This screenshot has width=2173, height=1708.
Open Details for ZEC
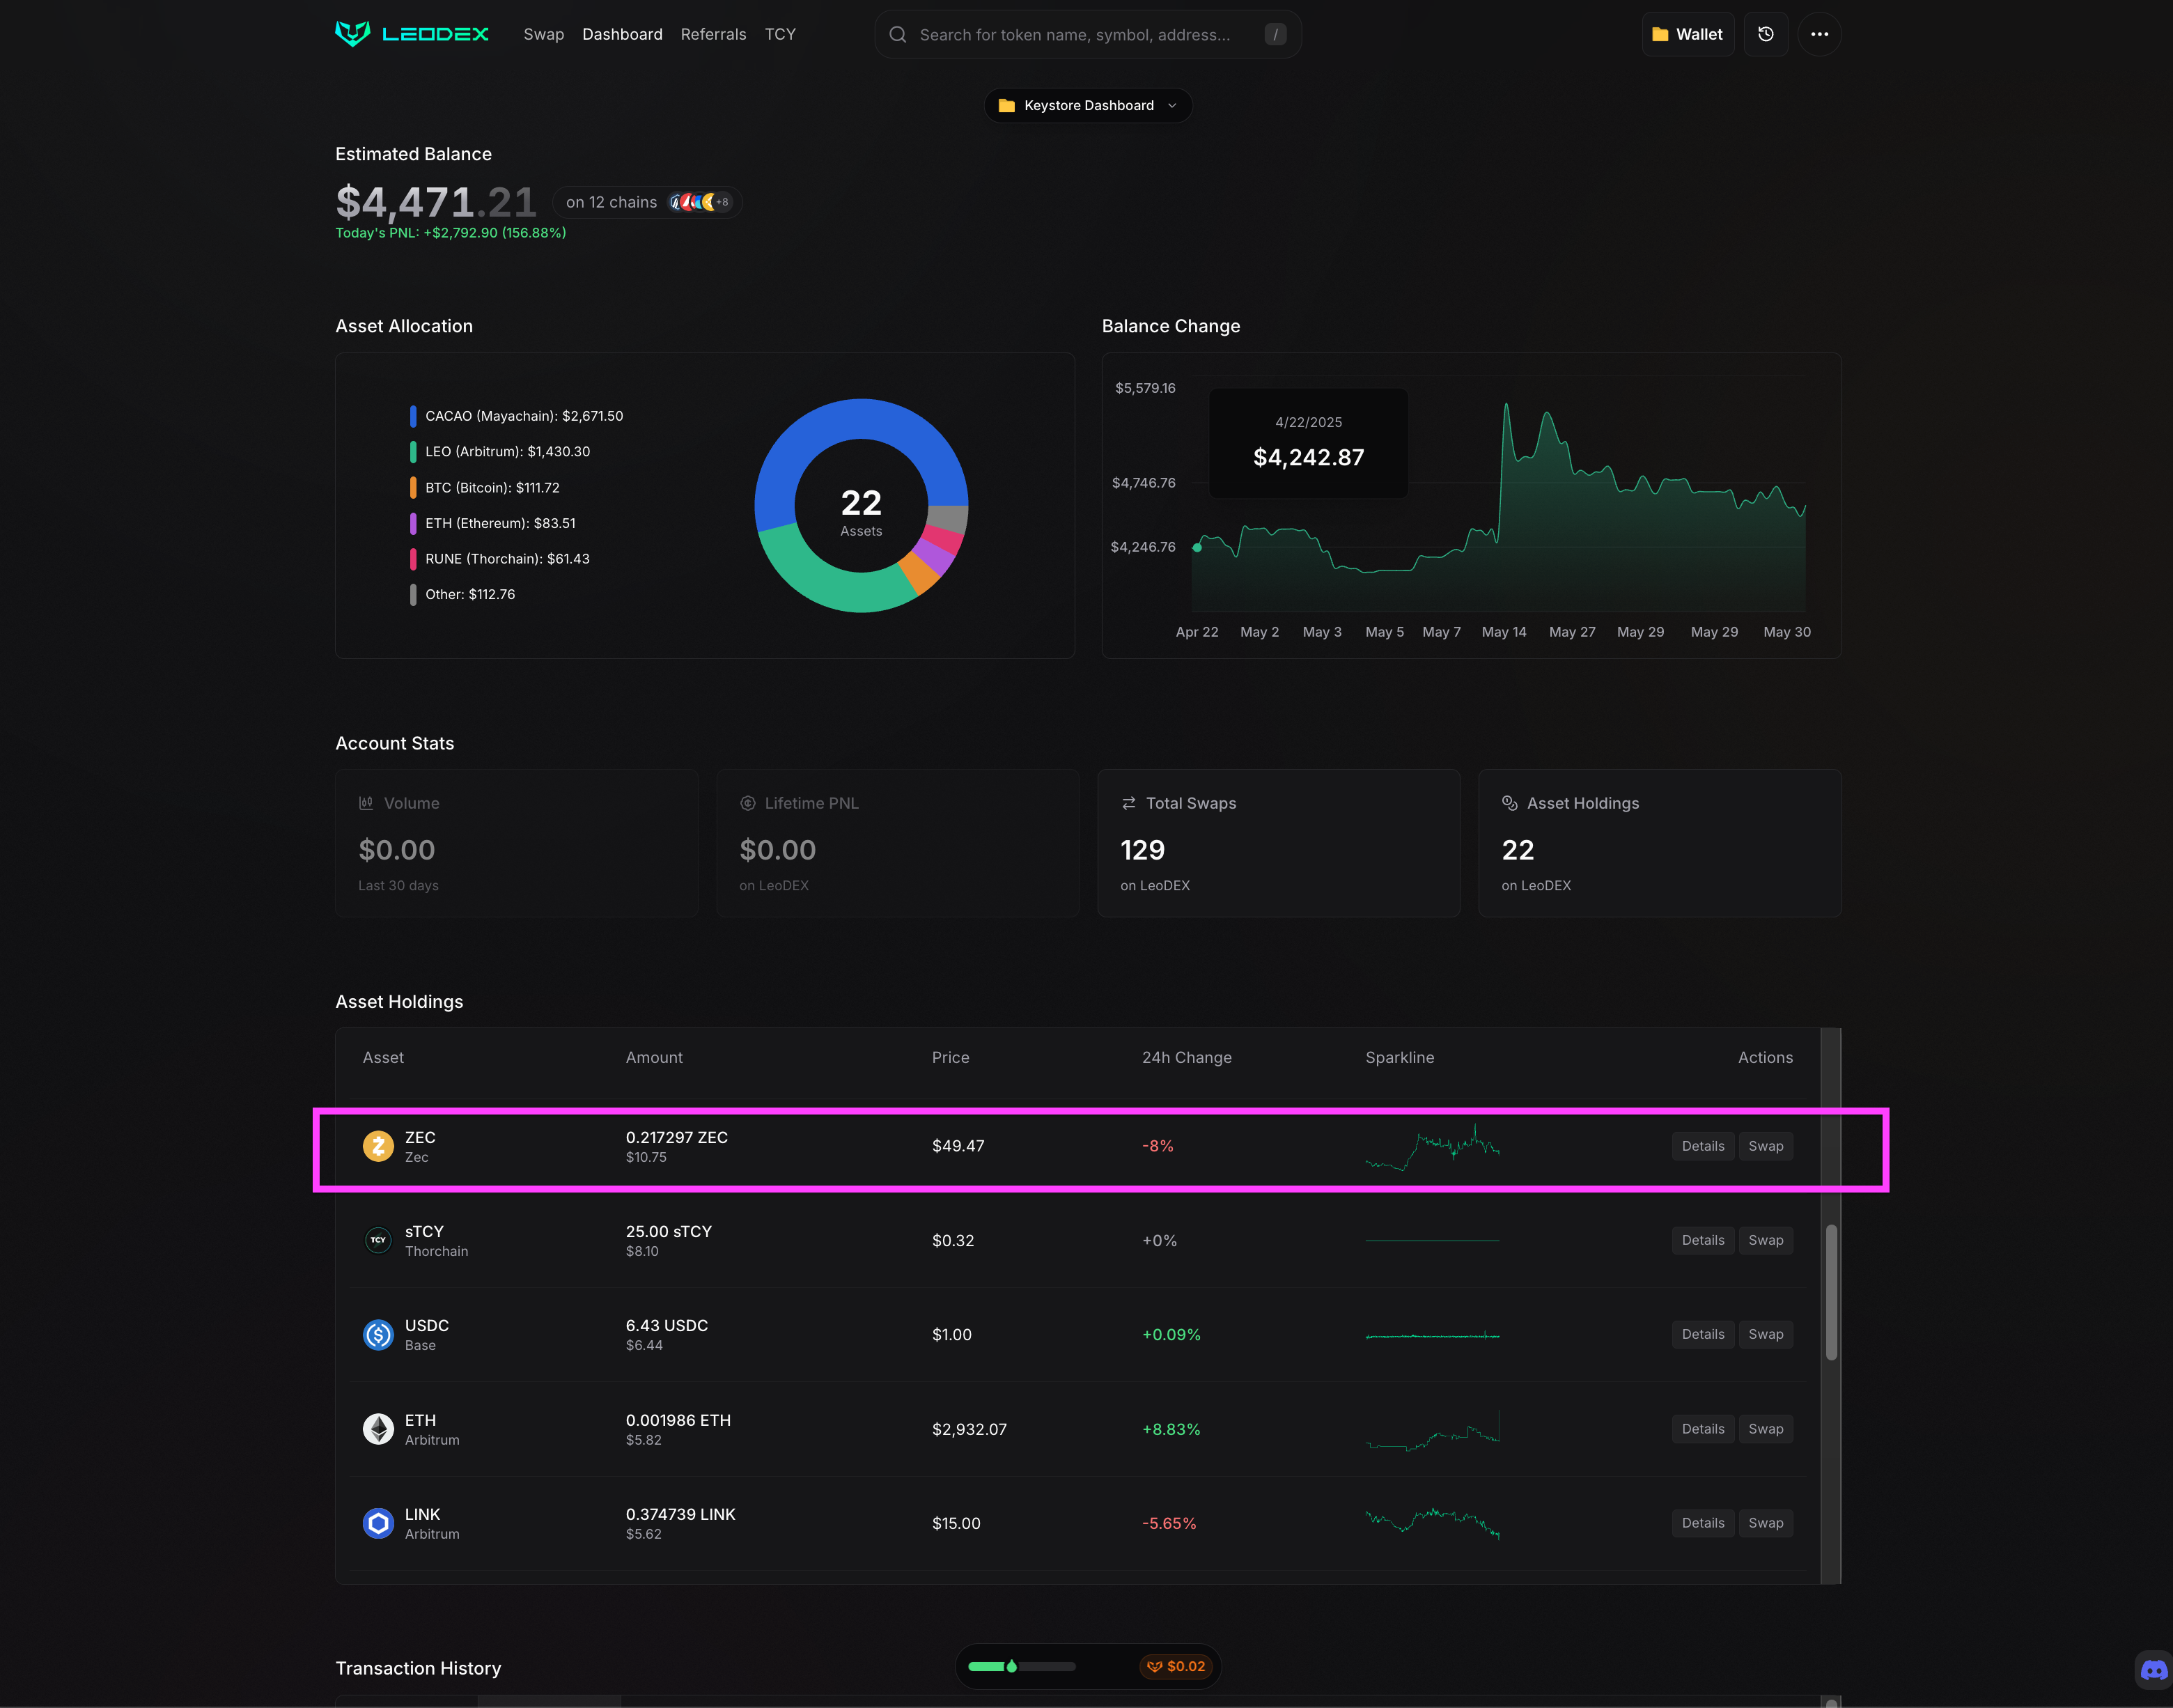1703,1146
